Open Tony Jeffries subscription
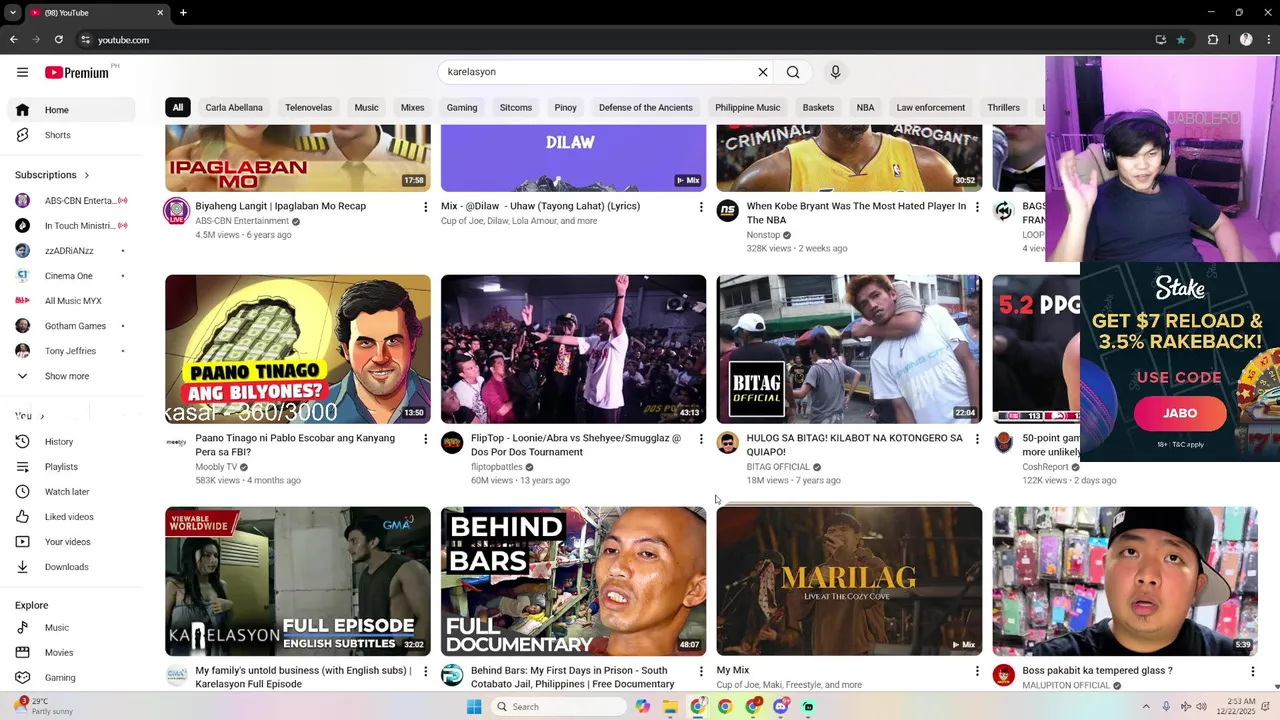The height and width of the screenshot is (720, 1280). click(x=71, y=351)
